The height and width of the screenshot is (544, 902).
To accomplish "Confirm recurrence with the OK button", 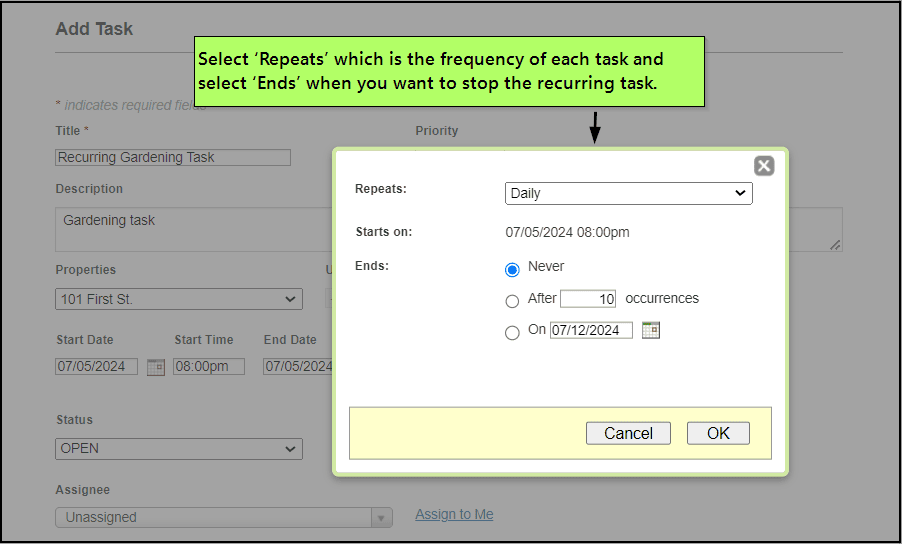I will coord(718,433).
